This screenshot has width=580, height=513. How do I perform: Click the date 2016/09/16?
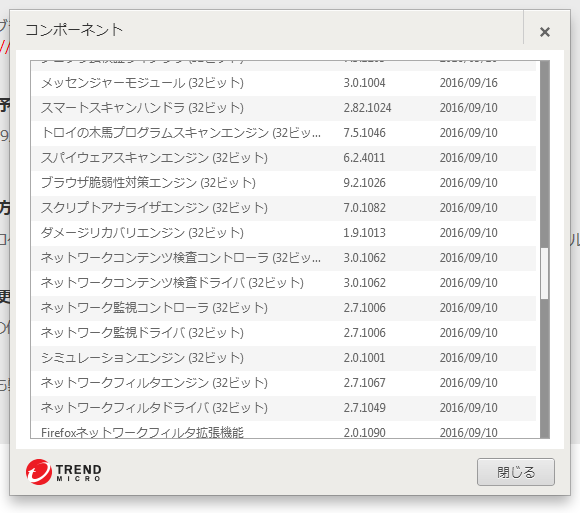pyautogui.click(x=469, y=83)
